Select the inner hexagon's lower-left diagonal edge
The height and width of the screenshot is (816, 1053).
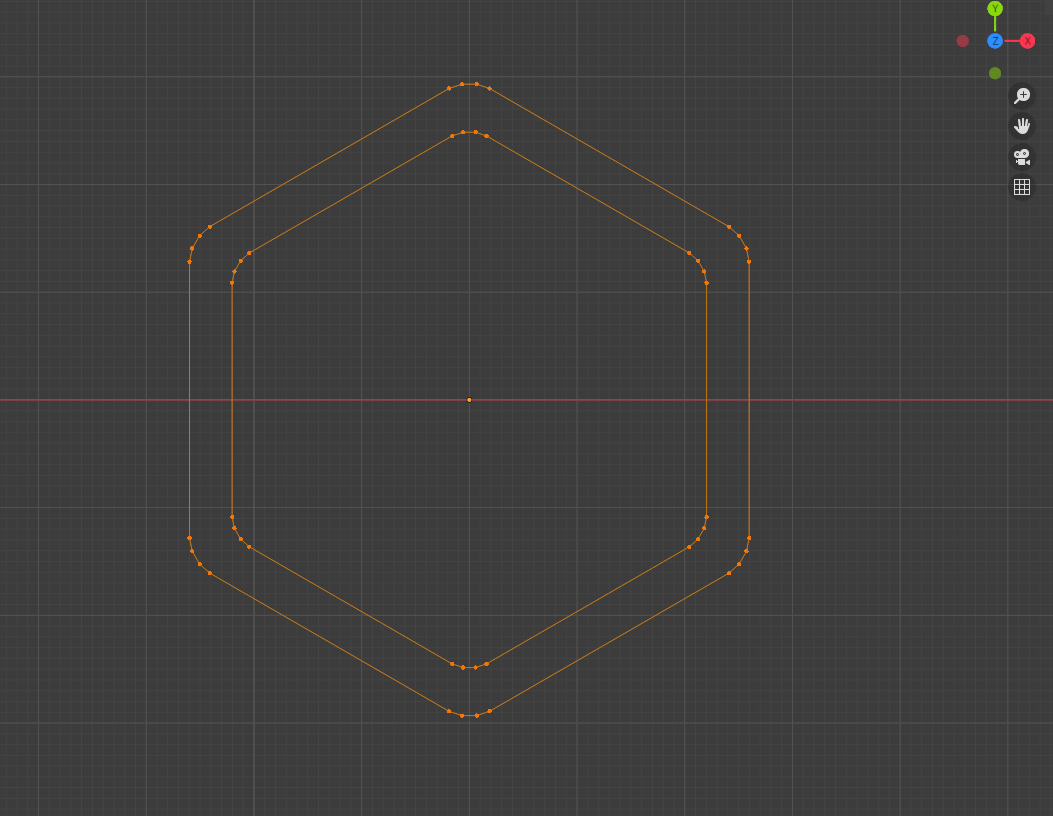(351, 606)
